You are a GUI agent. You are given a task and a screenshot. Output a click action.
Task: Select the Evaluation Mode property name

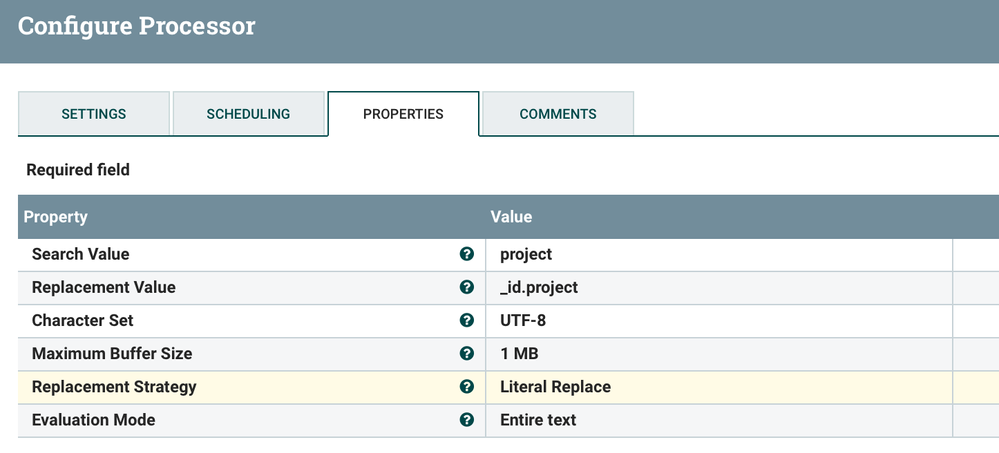pyautogui.click(x=94, y=420)
